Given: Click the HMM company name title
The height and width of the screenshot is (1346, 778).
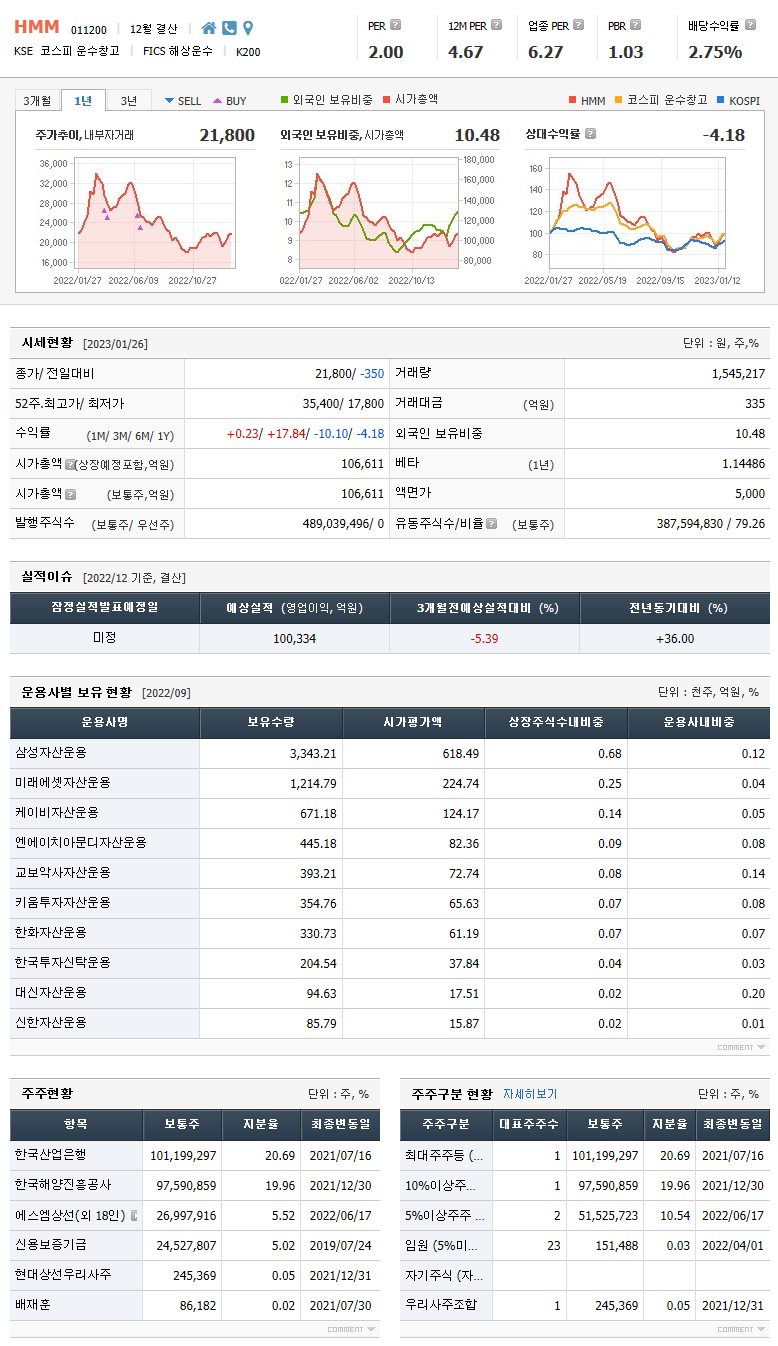Looking at the screenshot, I should [x=37, y=27].
